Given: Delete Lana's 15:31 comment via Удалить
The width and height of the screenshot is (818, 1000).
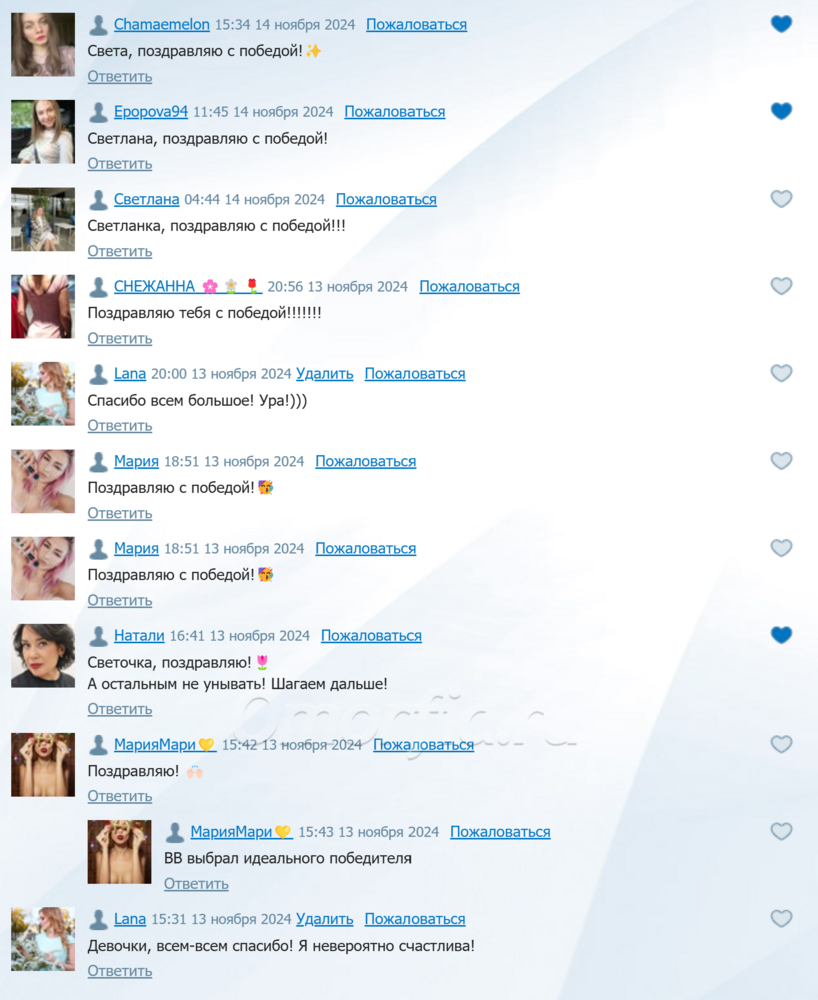Looking at the screenshot, I should click(x=325, y=919).
